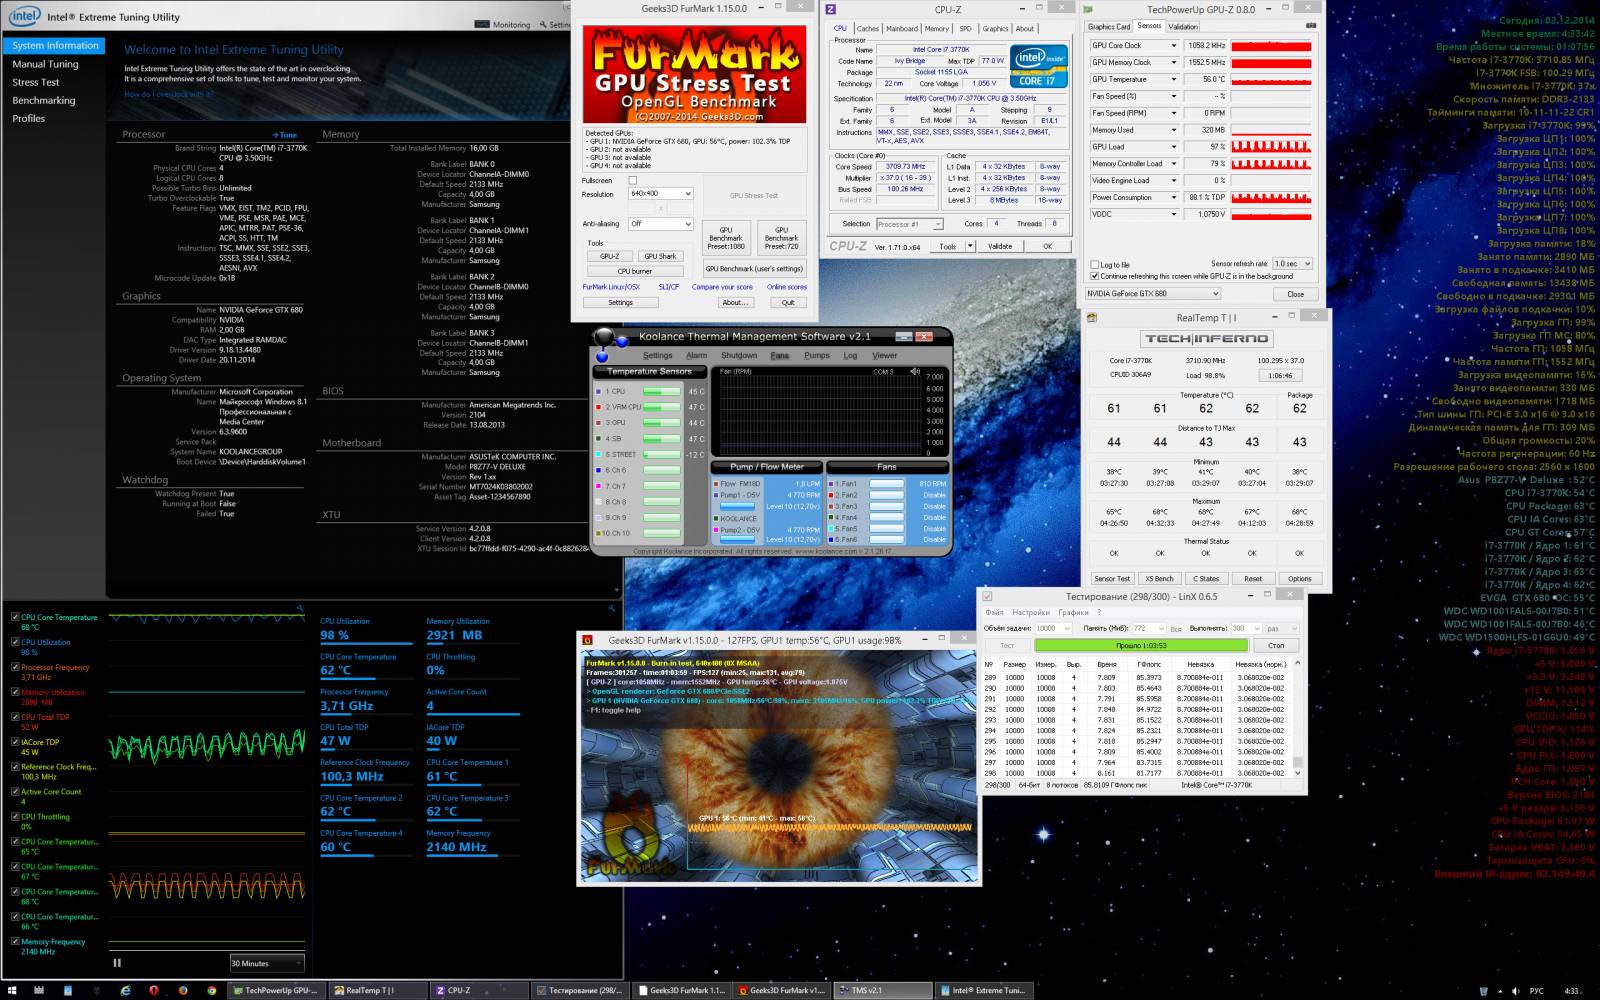Click the RealTemp window title icon
The image size is (1600, 1000).
pyautogui.click(x=1093, y=318)
